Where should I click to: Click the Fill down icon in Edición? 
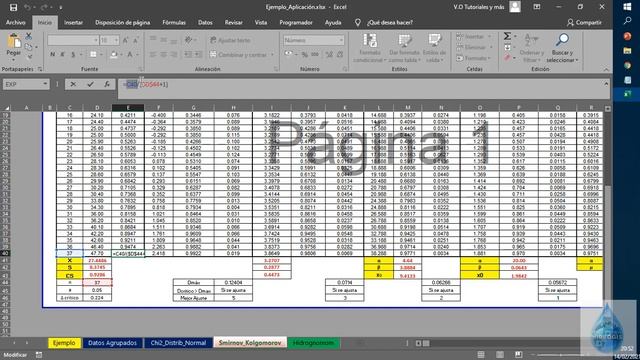coord(507,47)
